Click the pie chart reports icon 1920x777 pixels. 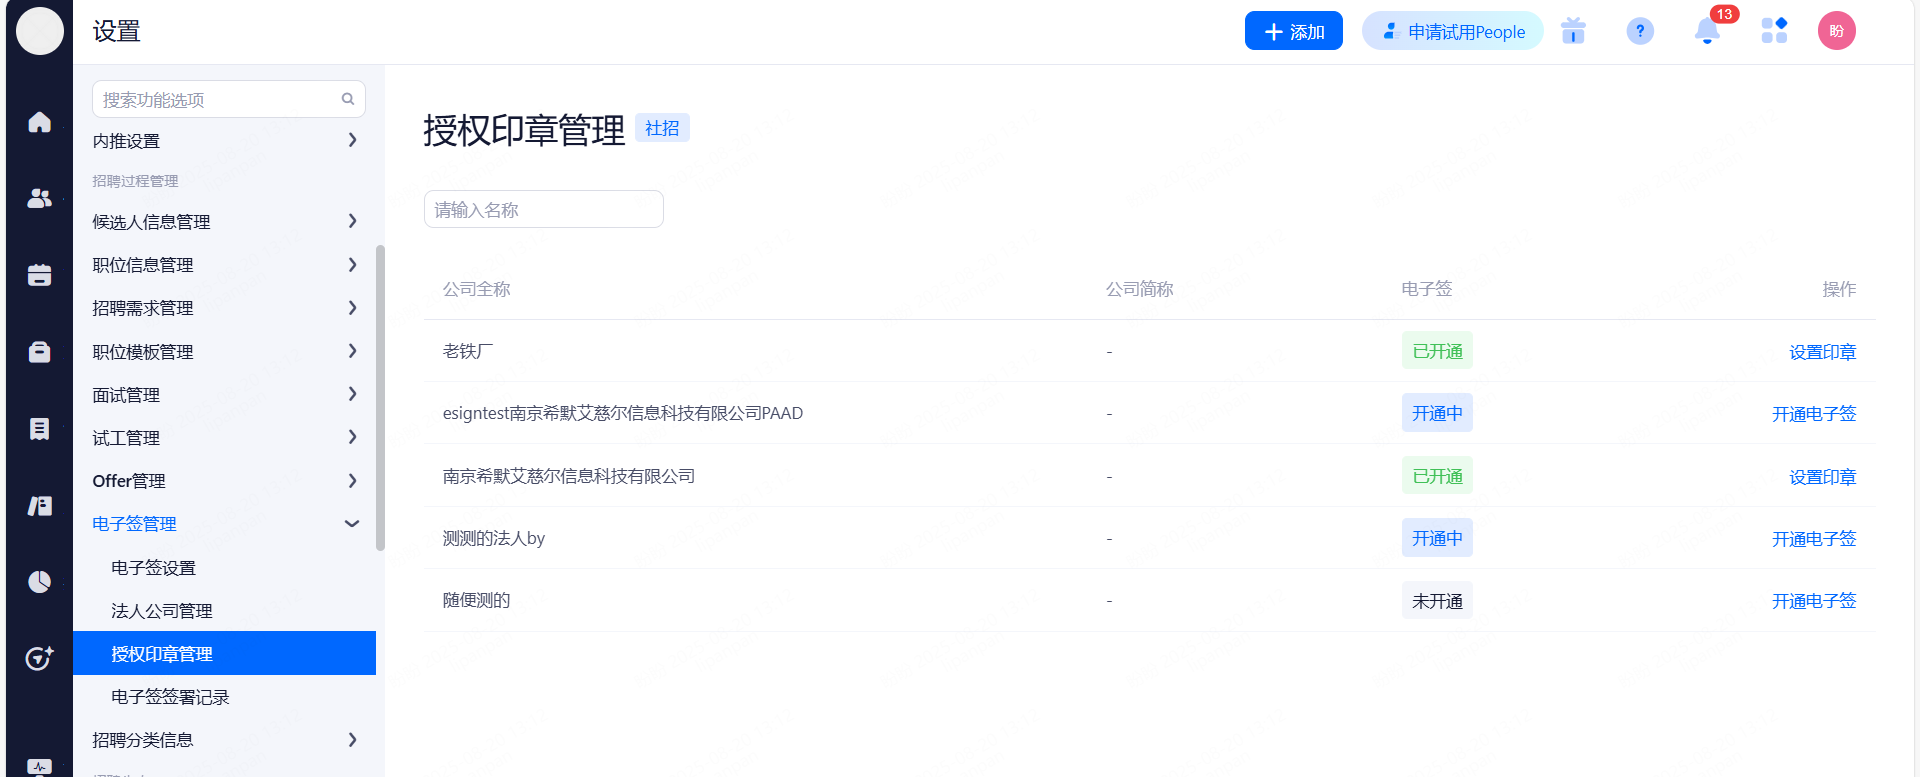[39, 582]
